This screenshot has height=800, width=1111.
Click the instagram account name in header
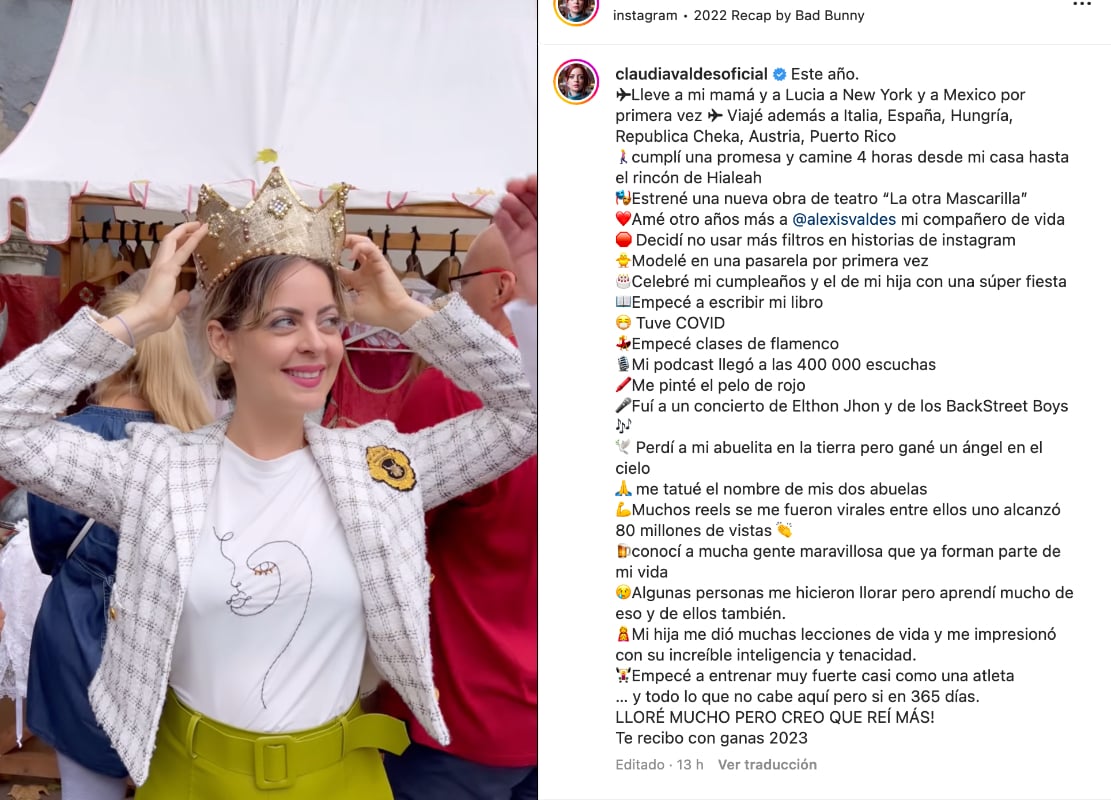click(645, 15)
